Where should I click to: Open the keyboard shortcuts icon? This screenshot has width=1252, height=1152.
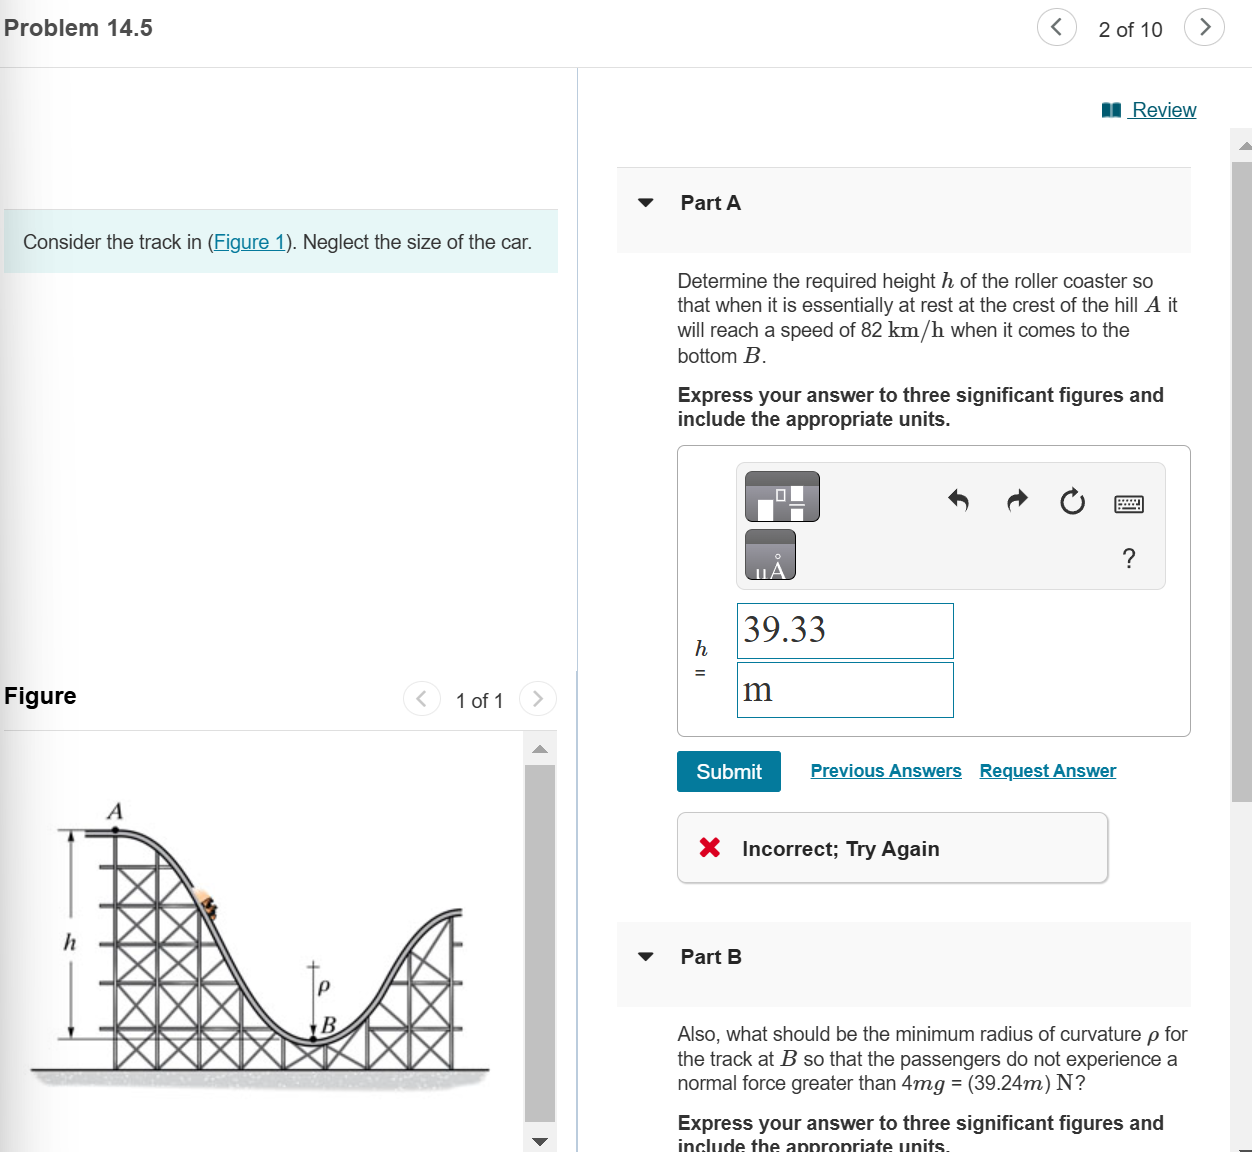[1128, 503]
